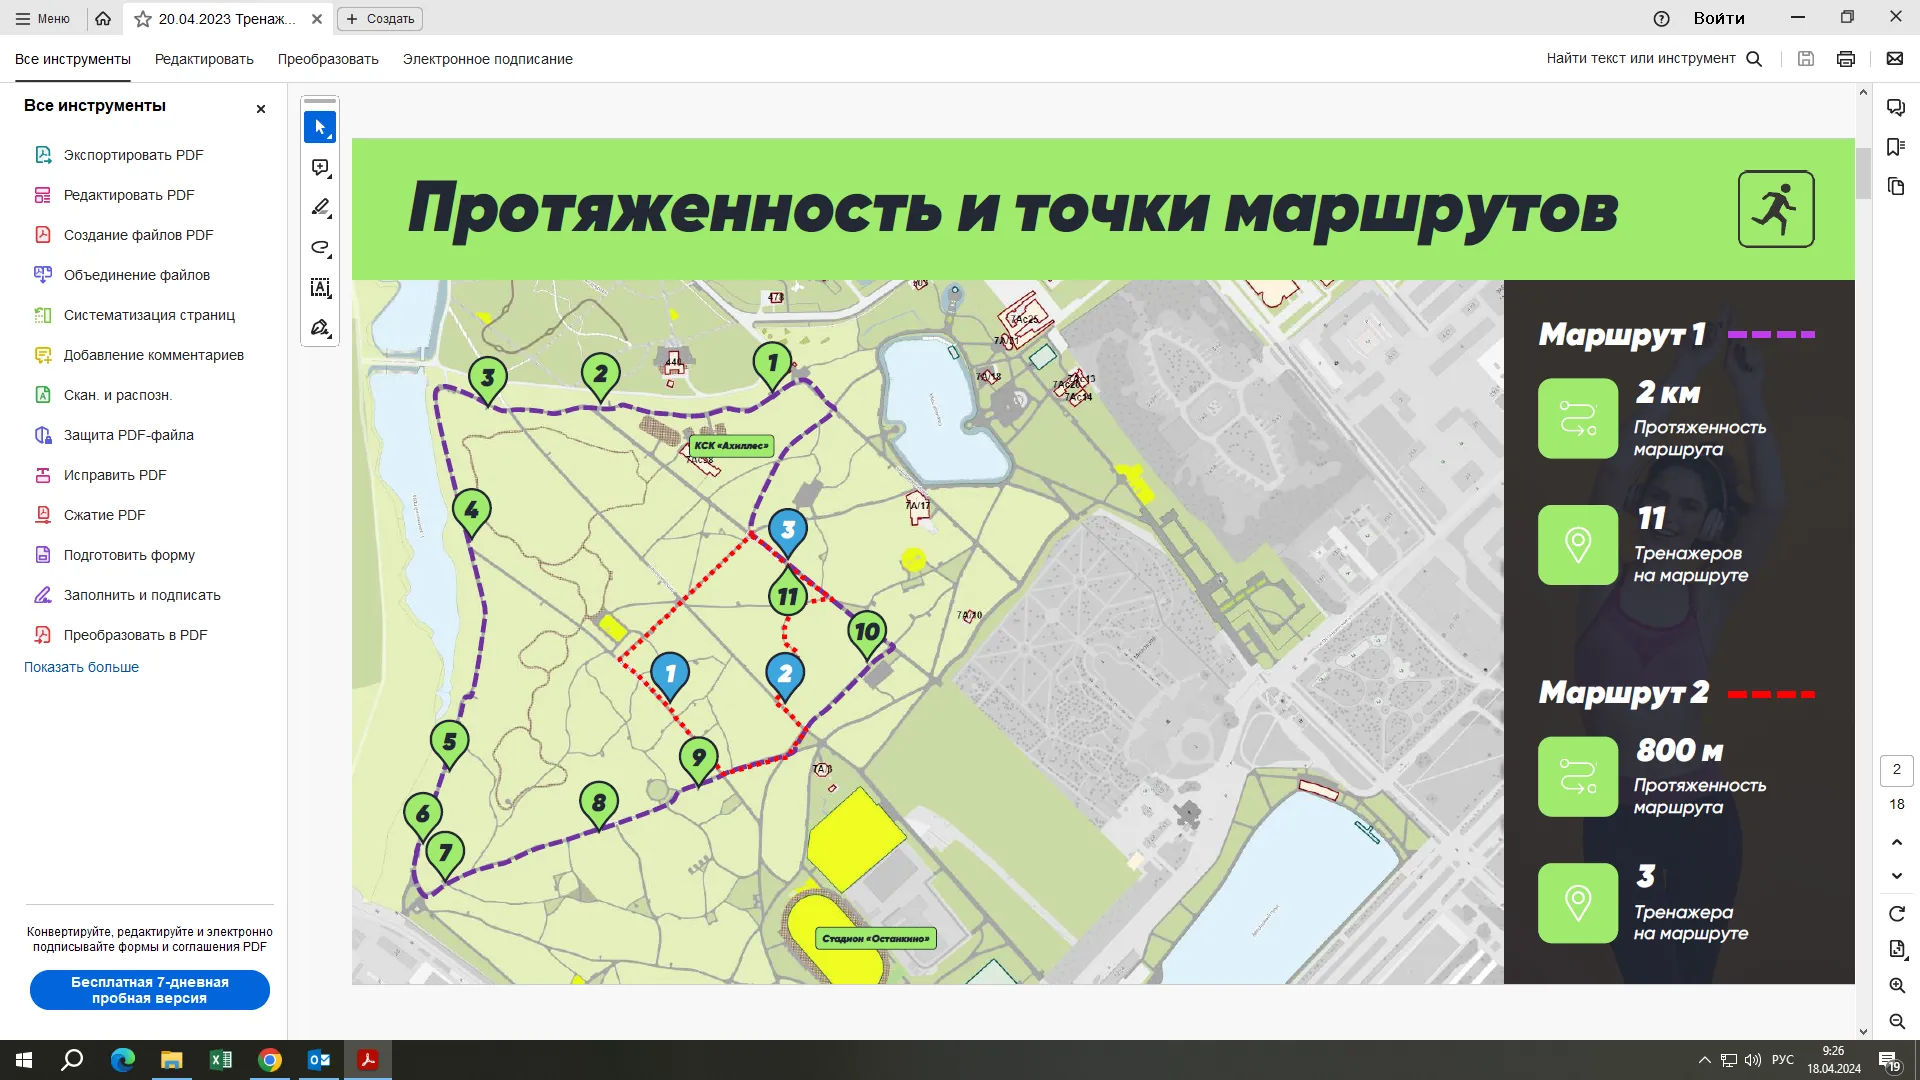Activate the text box tool
1920x1080 pixels.
[x=320, y=288]
